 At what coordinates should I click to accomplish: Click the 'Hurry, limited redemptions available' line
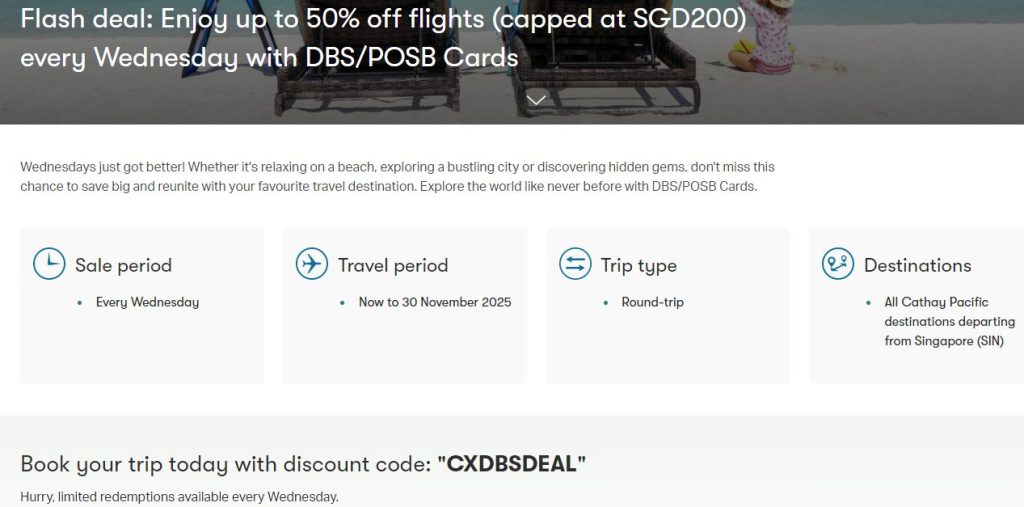(x=179, y=497)
